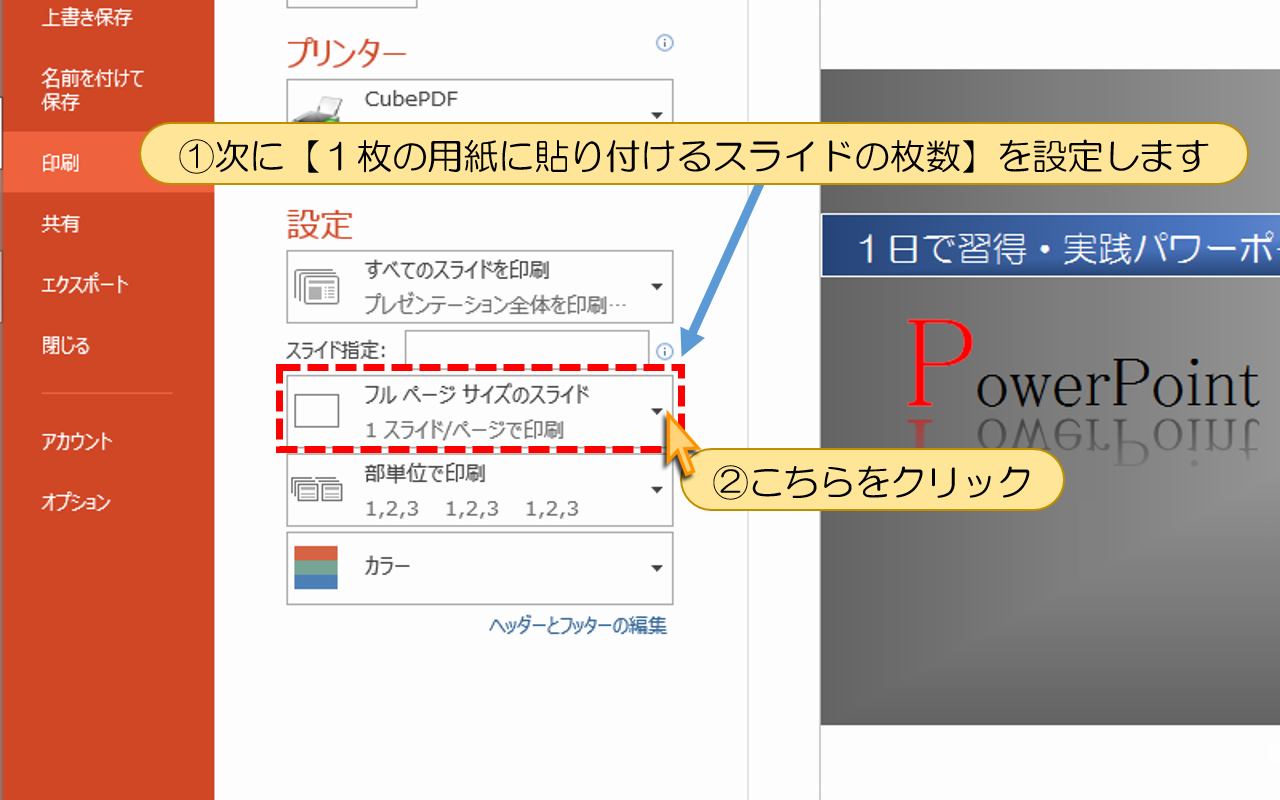Open ヘッダーとフッターの編集 link
The width and height of the screenshot is (1280, 800).
[x=578, y=626]
